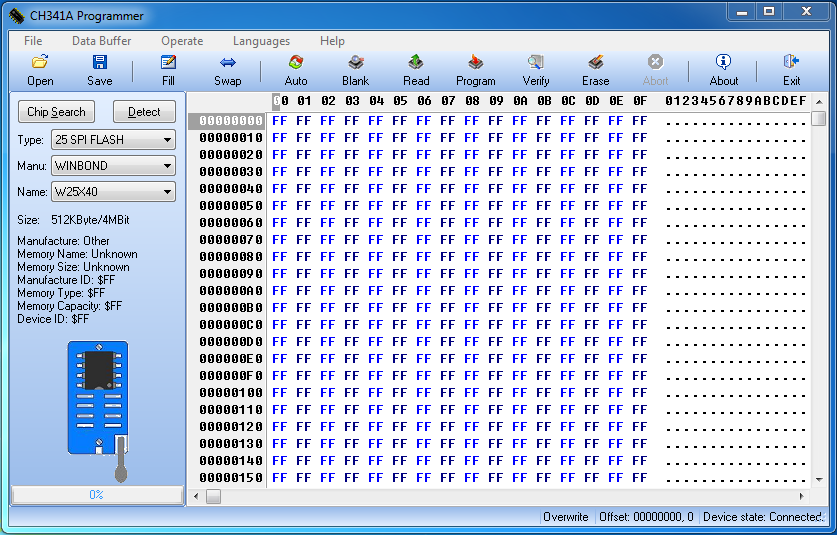
Task: Click the programmer socket diagram image
Action: [x=99, y=411]
